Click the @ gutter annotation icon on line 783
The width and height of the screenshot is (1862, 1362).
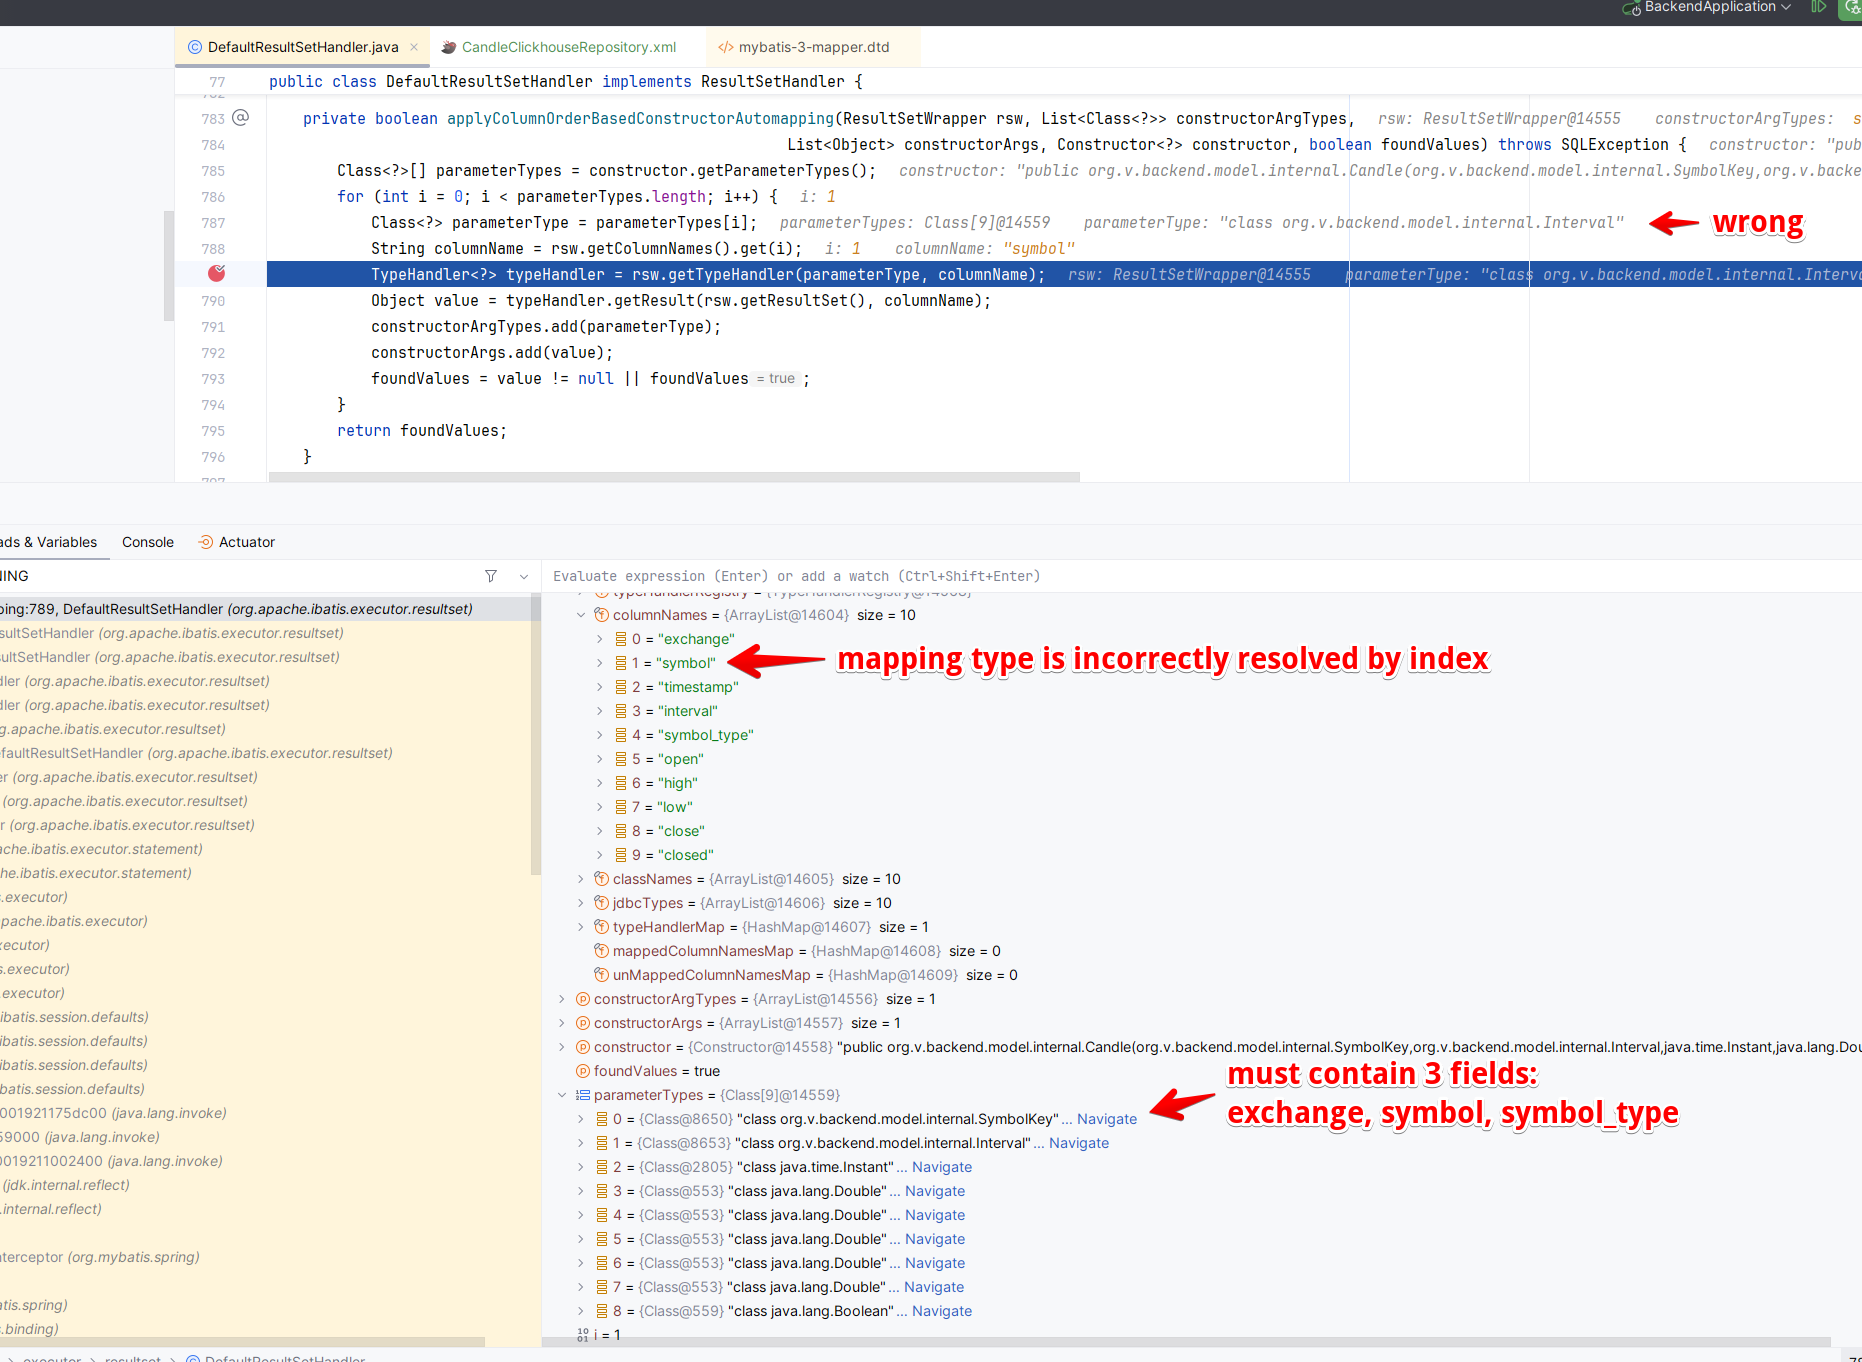point(240,118)
